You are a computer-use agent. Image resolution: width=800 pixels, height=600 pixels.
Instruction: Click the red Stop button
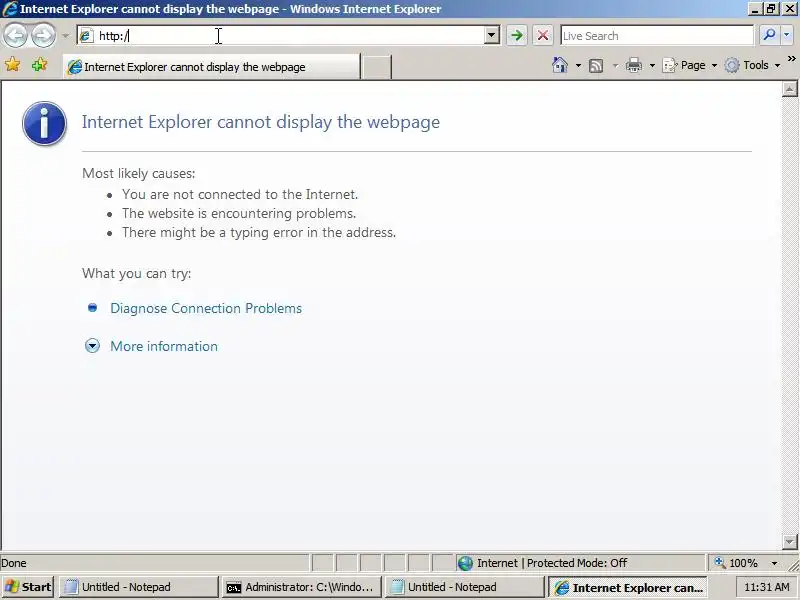[543, 35]
